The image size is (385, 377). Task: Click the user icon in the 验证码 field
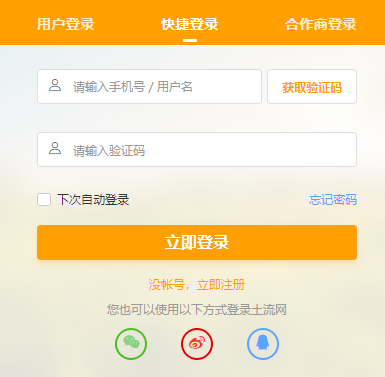(55, 149)
